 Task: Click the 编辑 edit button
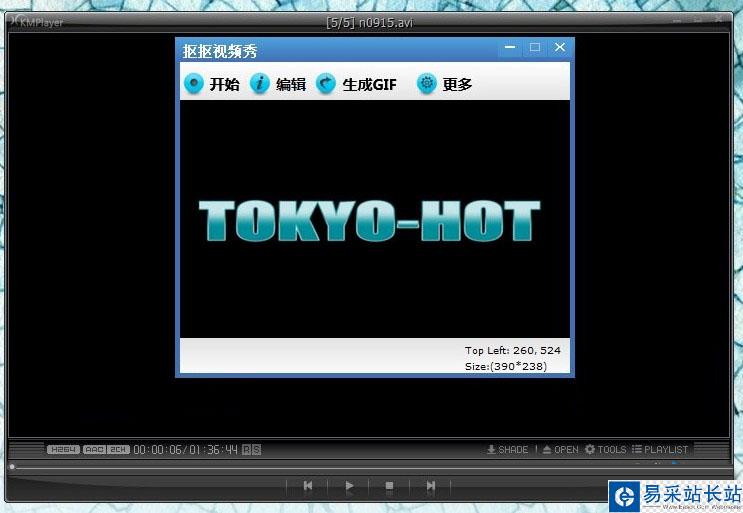(x=278, y=84)
